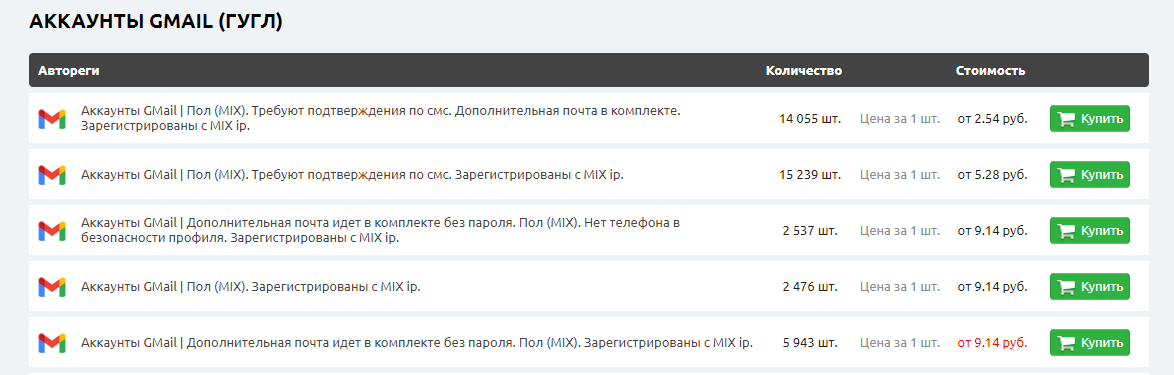Click Gmail icon in the 2 537 шт. row
This screenshot has height=375, width=1174.
pyautogui.click(x=52, y=231)
